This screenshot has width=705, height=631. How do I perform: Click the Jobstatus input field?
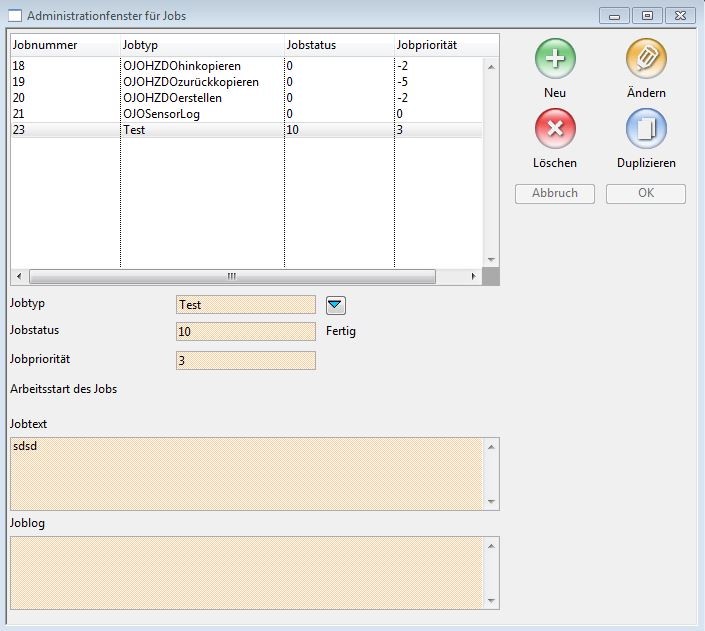pyautogui.click(x=245, y=332)
